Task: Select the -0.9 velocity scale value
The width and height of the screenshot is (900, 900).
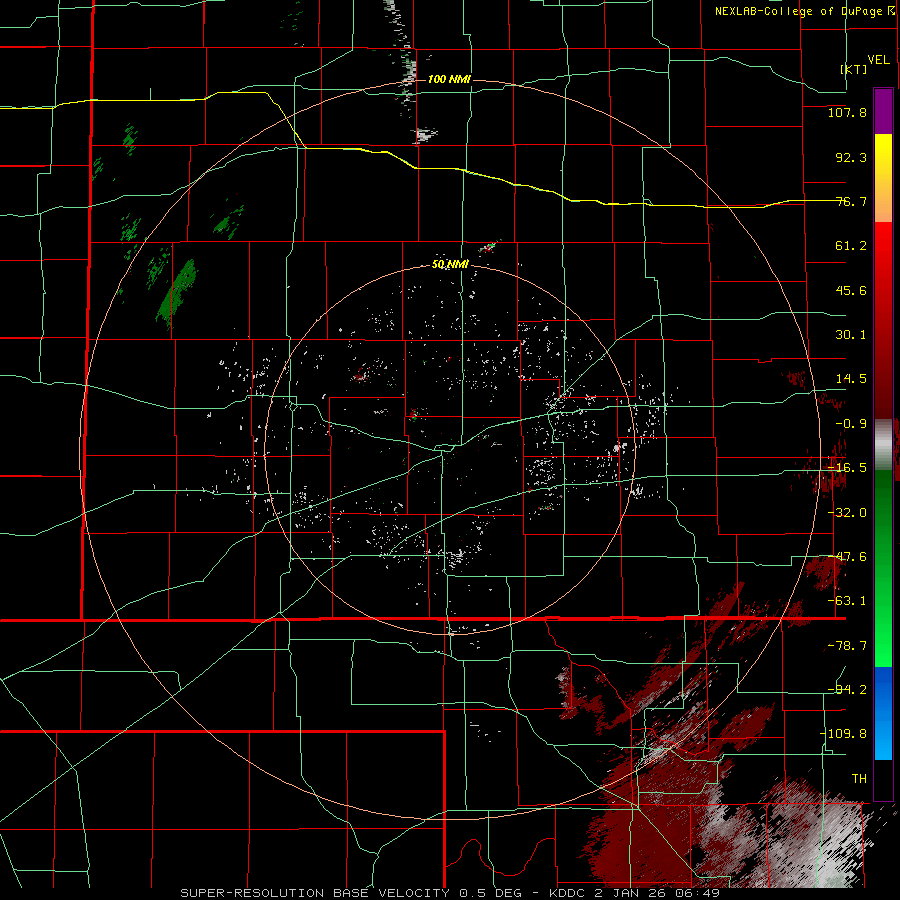Action: tap(851, 424)
